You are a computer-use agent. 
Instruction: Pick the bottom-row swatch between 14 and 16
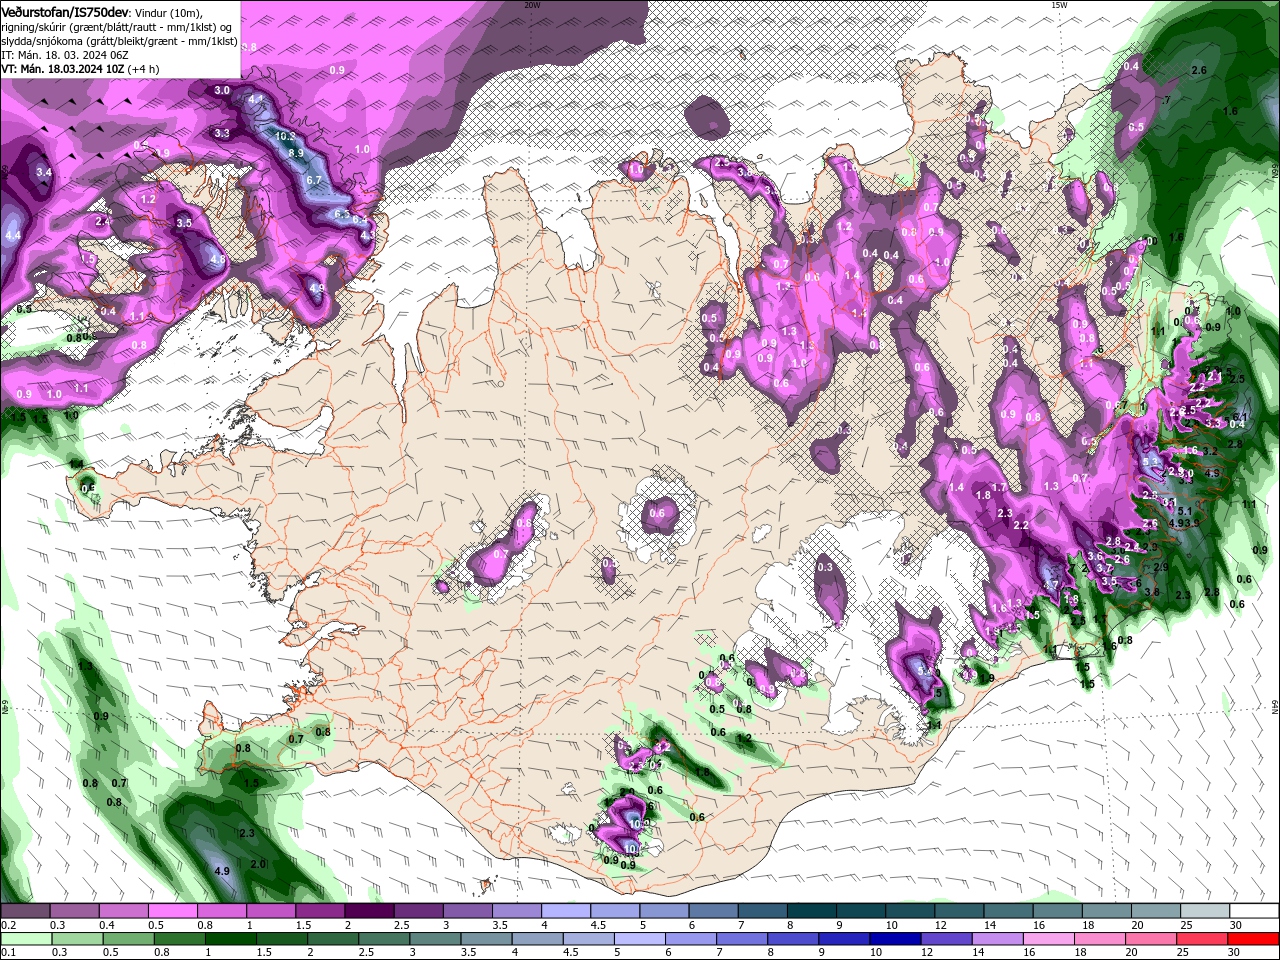pyautogui.click(x=998, y=939)
